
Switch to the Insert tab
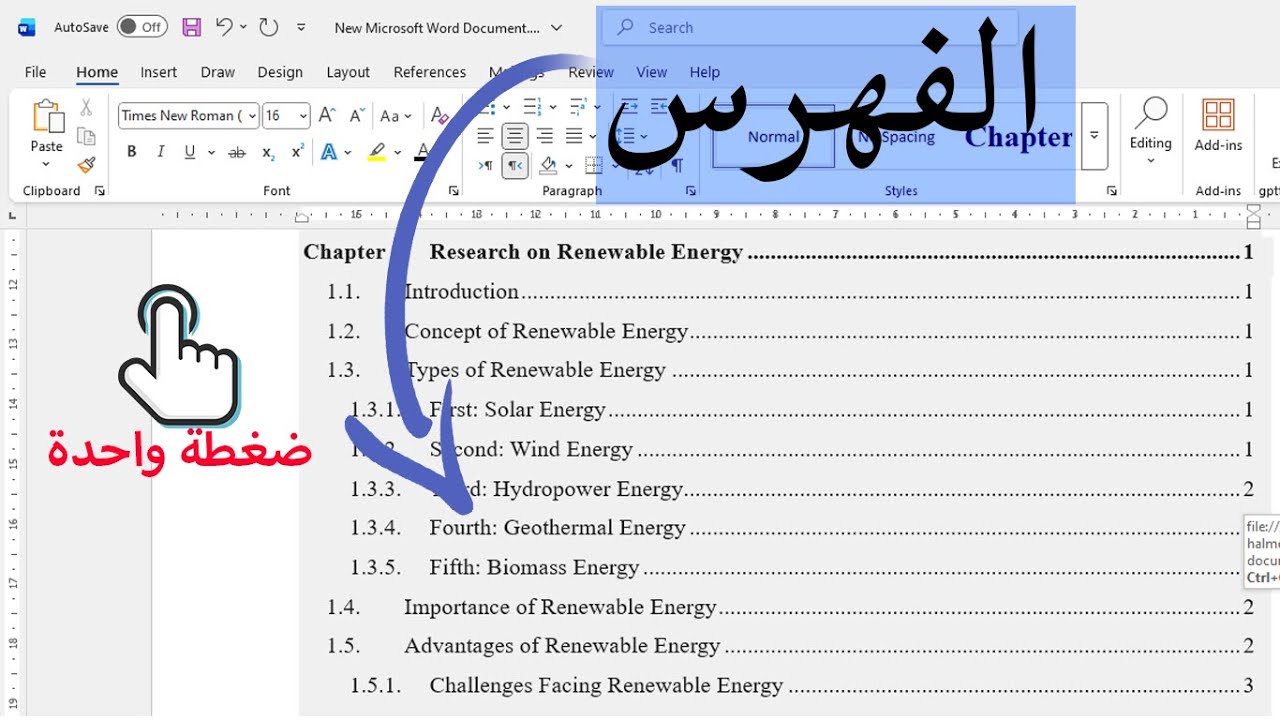click(158, 72)
